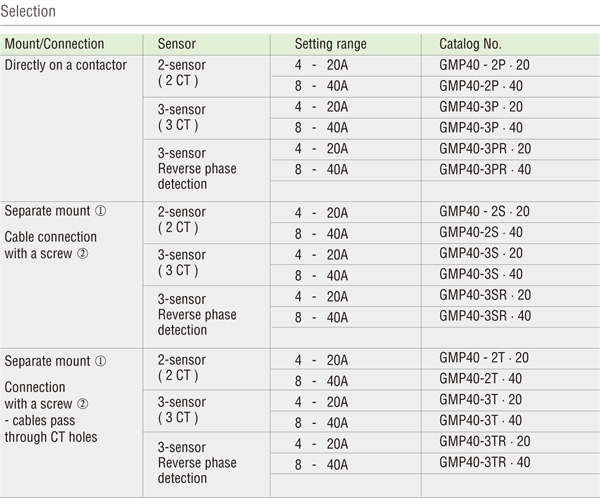Select catalog number GMP40-2S · 40

485,232
